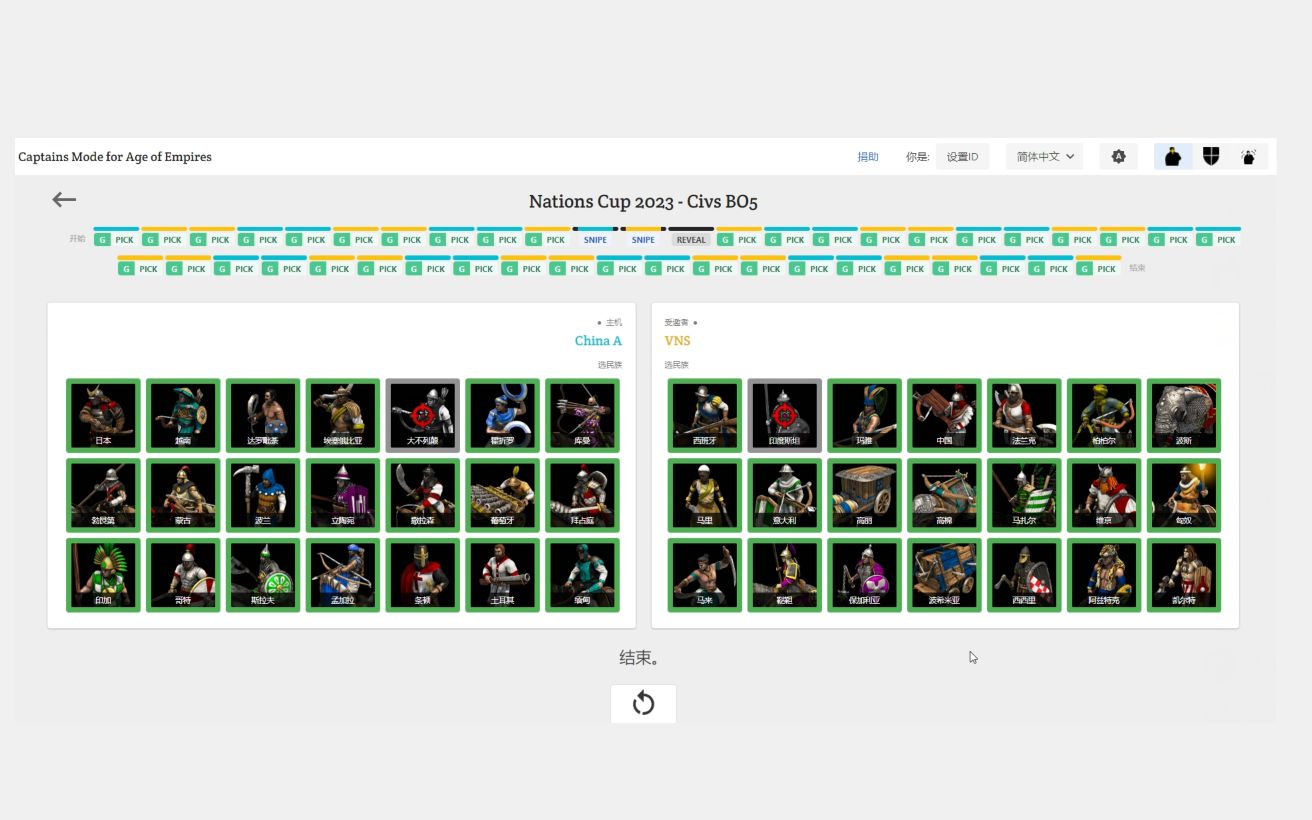Click the VNS team name

(677, 341)
